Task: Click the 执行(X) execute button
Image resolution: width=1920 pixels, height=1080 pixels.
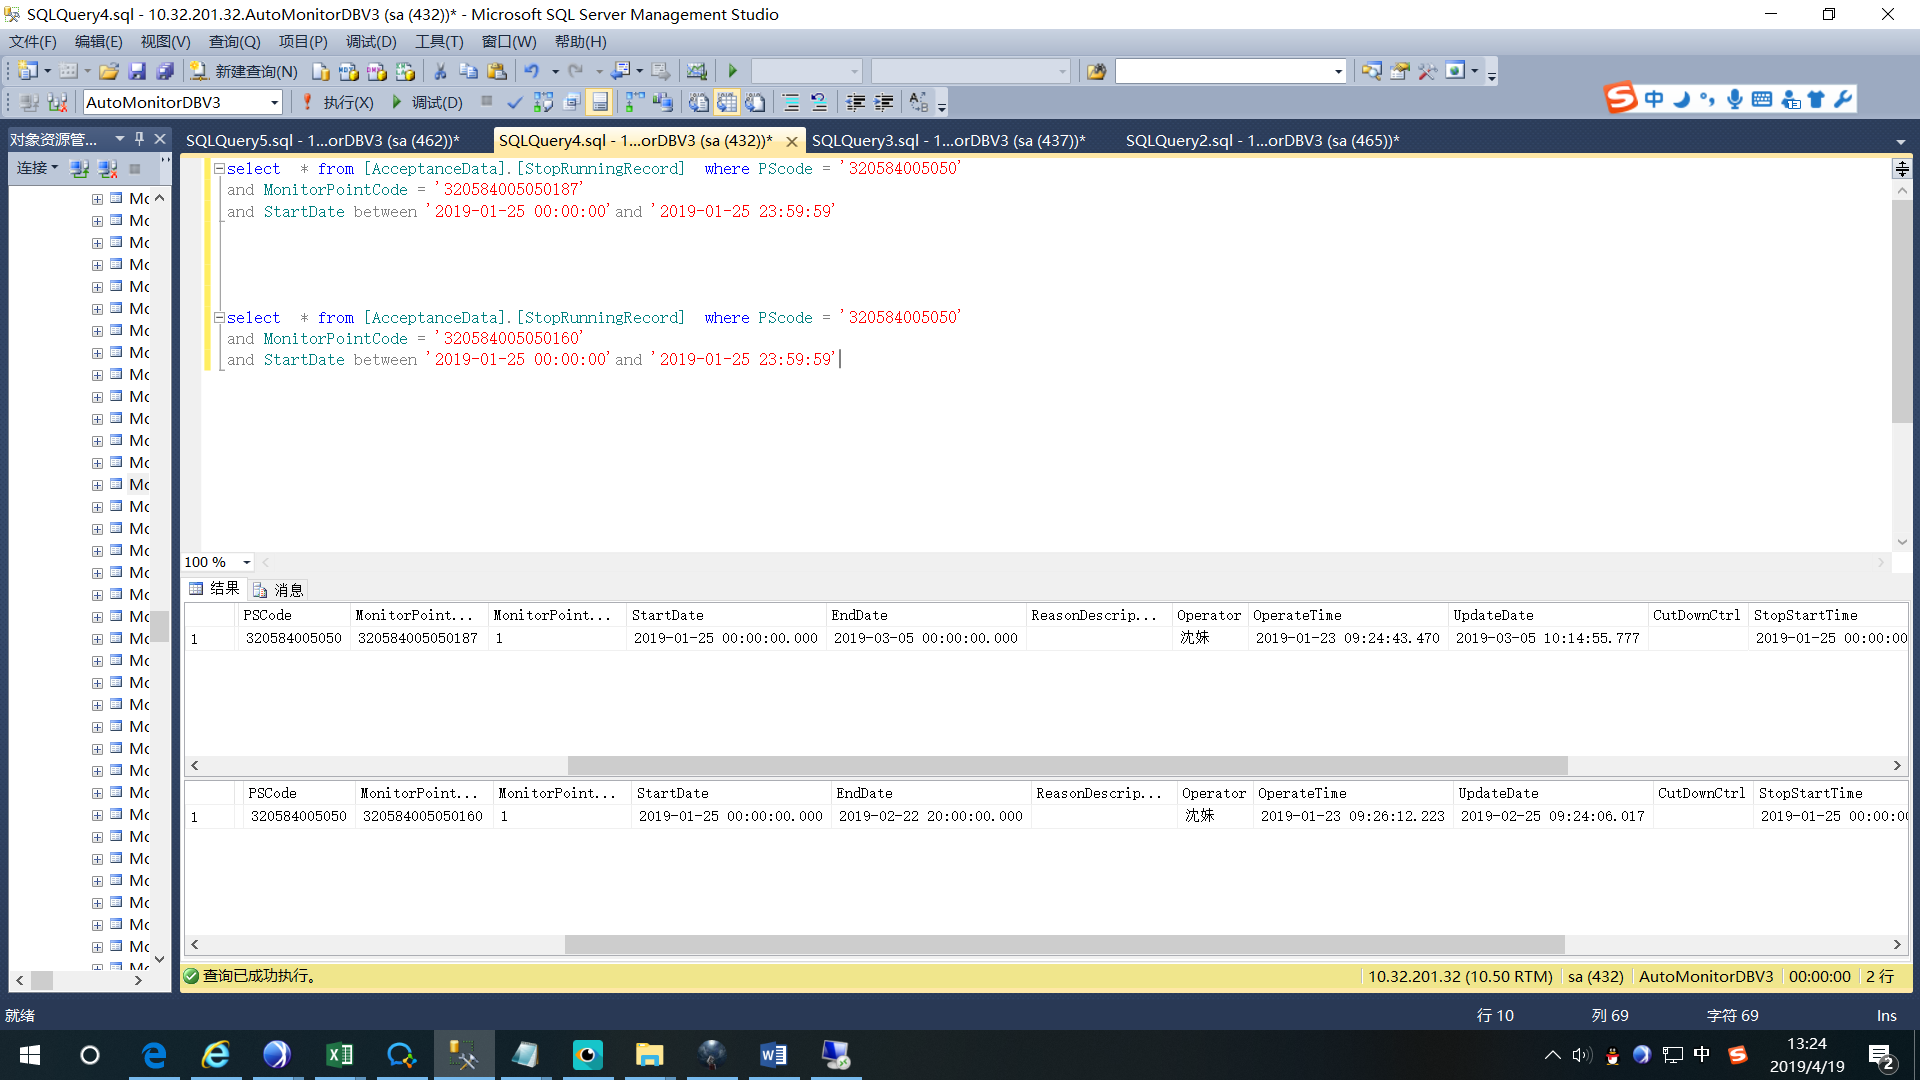Action: coord(338,102)
